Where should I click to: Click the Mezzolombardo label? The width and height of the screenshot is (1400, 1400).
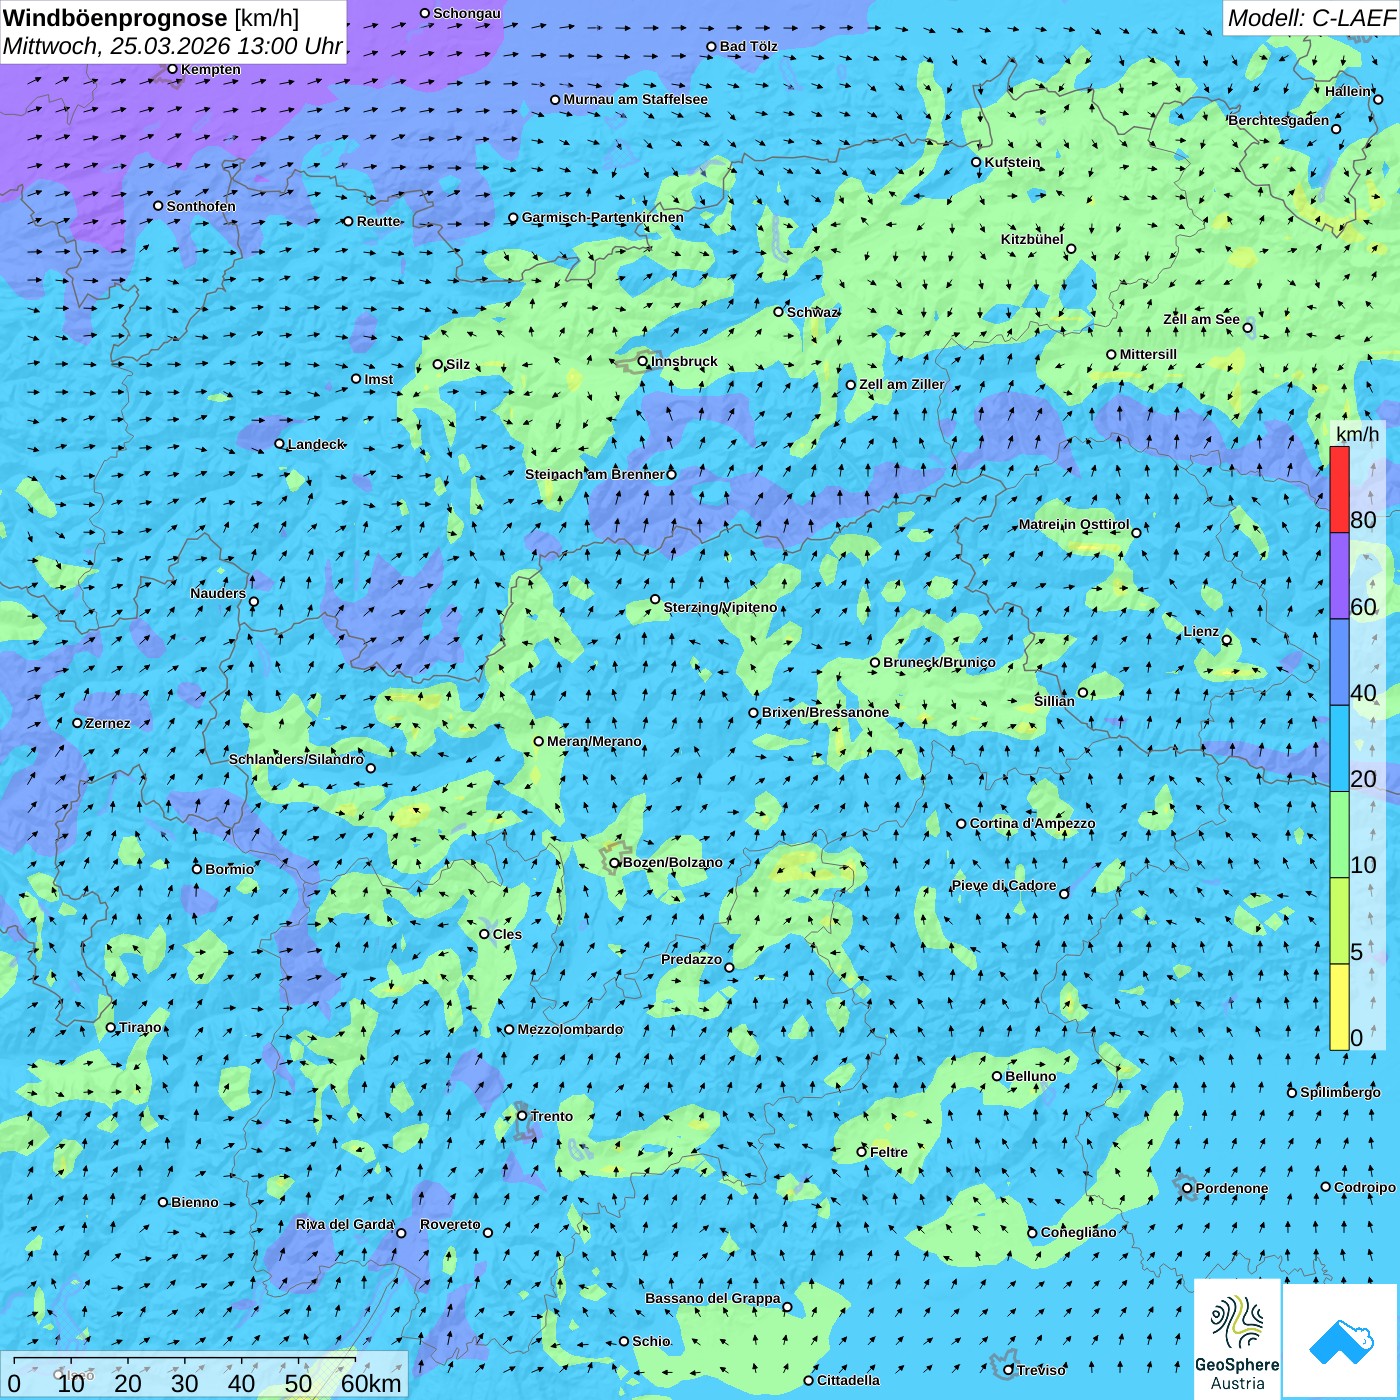(x=570, y=1029)
